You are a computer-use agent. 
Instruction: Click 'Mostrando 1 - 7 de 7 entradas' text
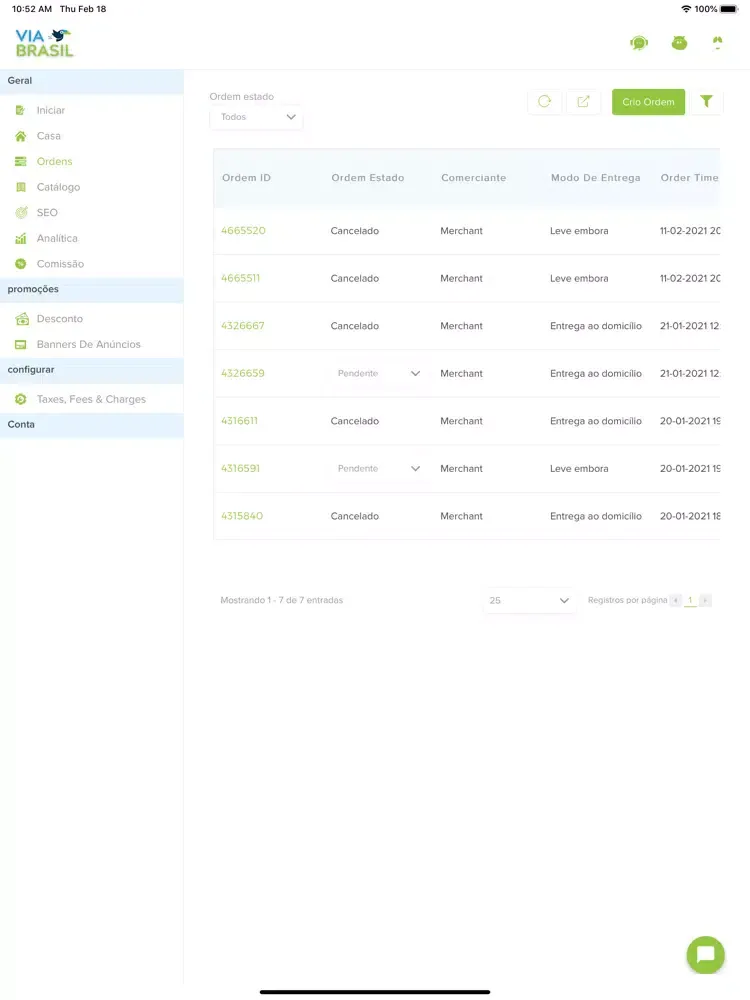point(281,600)
